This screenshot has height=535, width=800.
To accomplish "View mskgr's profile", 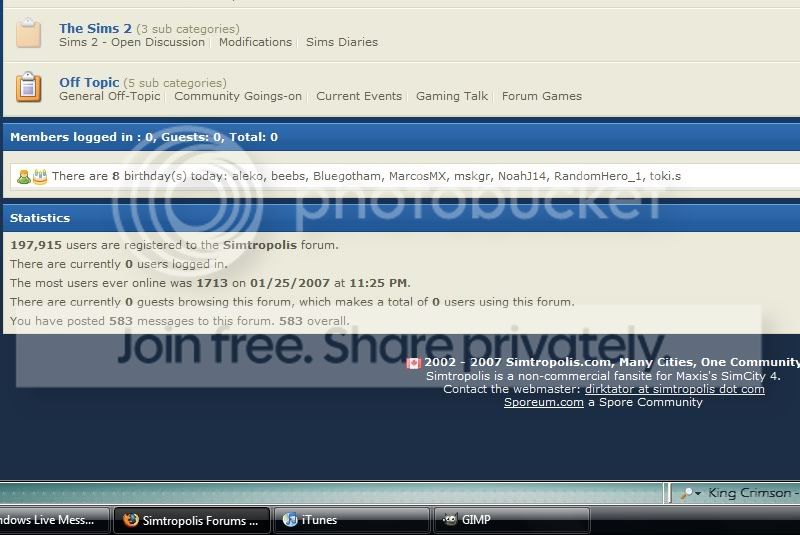I will point(472,176).
